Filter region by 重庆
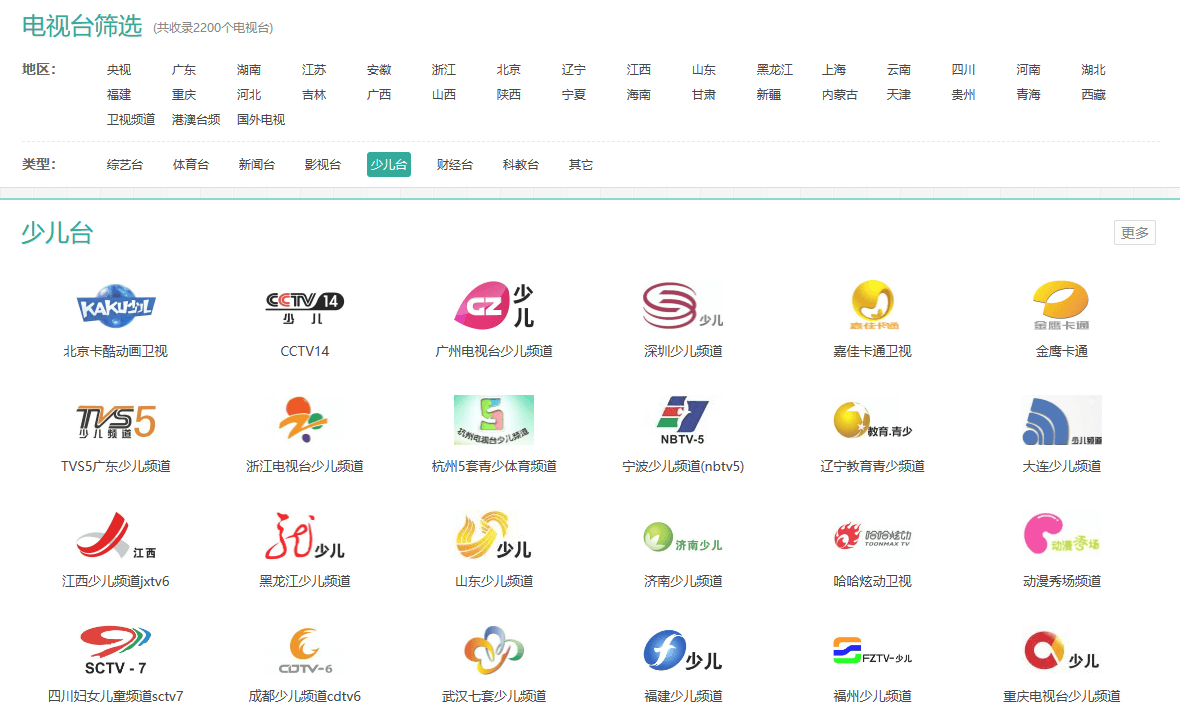The height and width of the screenshot is (721, 1180). pyautogui.click(x=184, y=95)
